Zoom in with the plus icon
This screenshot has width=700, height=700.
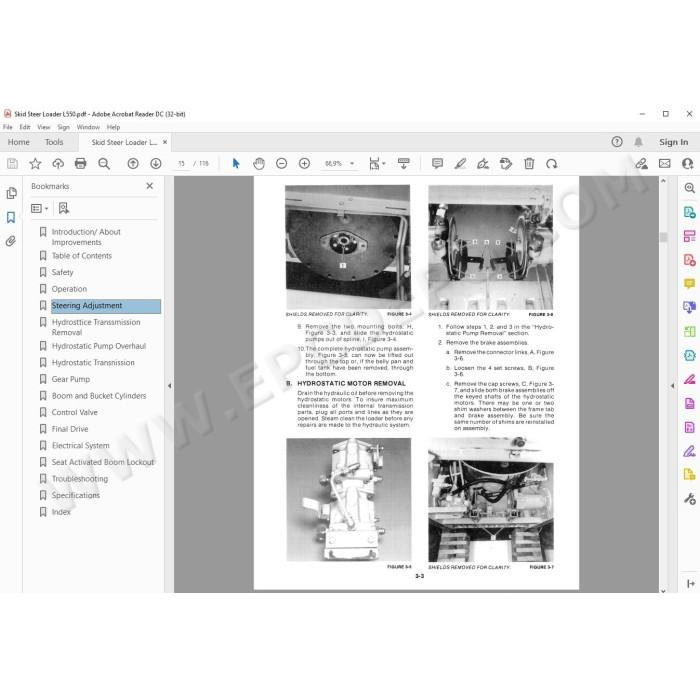[304, 164]
